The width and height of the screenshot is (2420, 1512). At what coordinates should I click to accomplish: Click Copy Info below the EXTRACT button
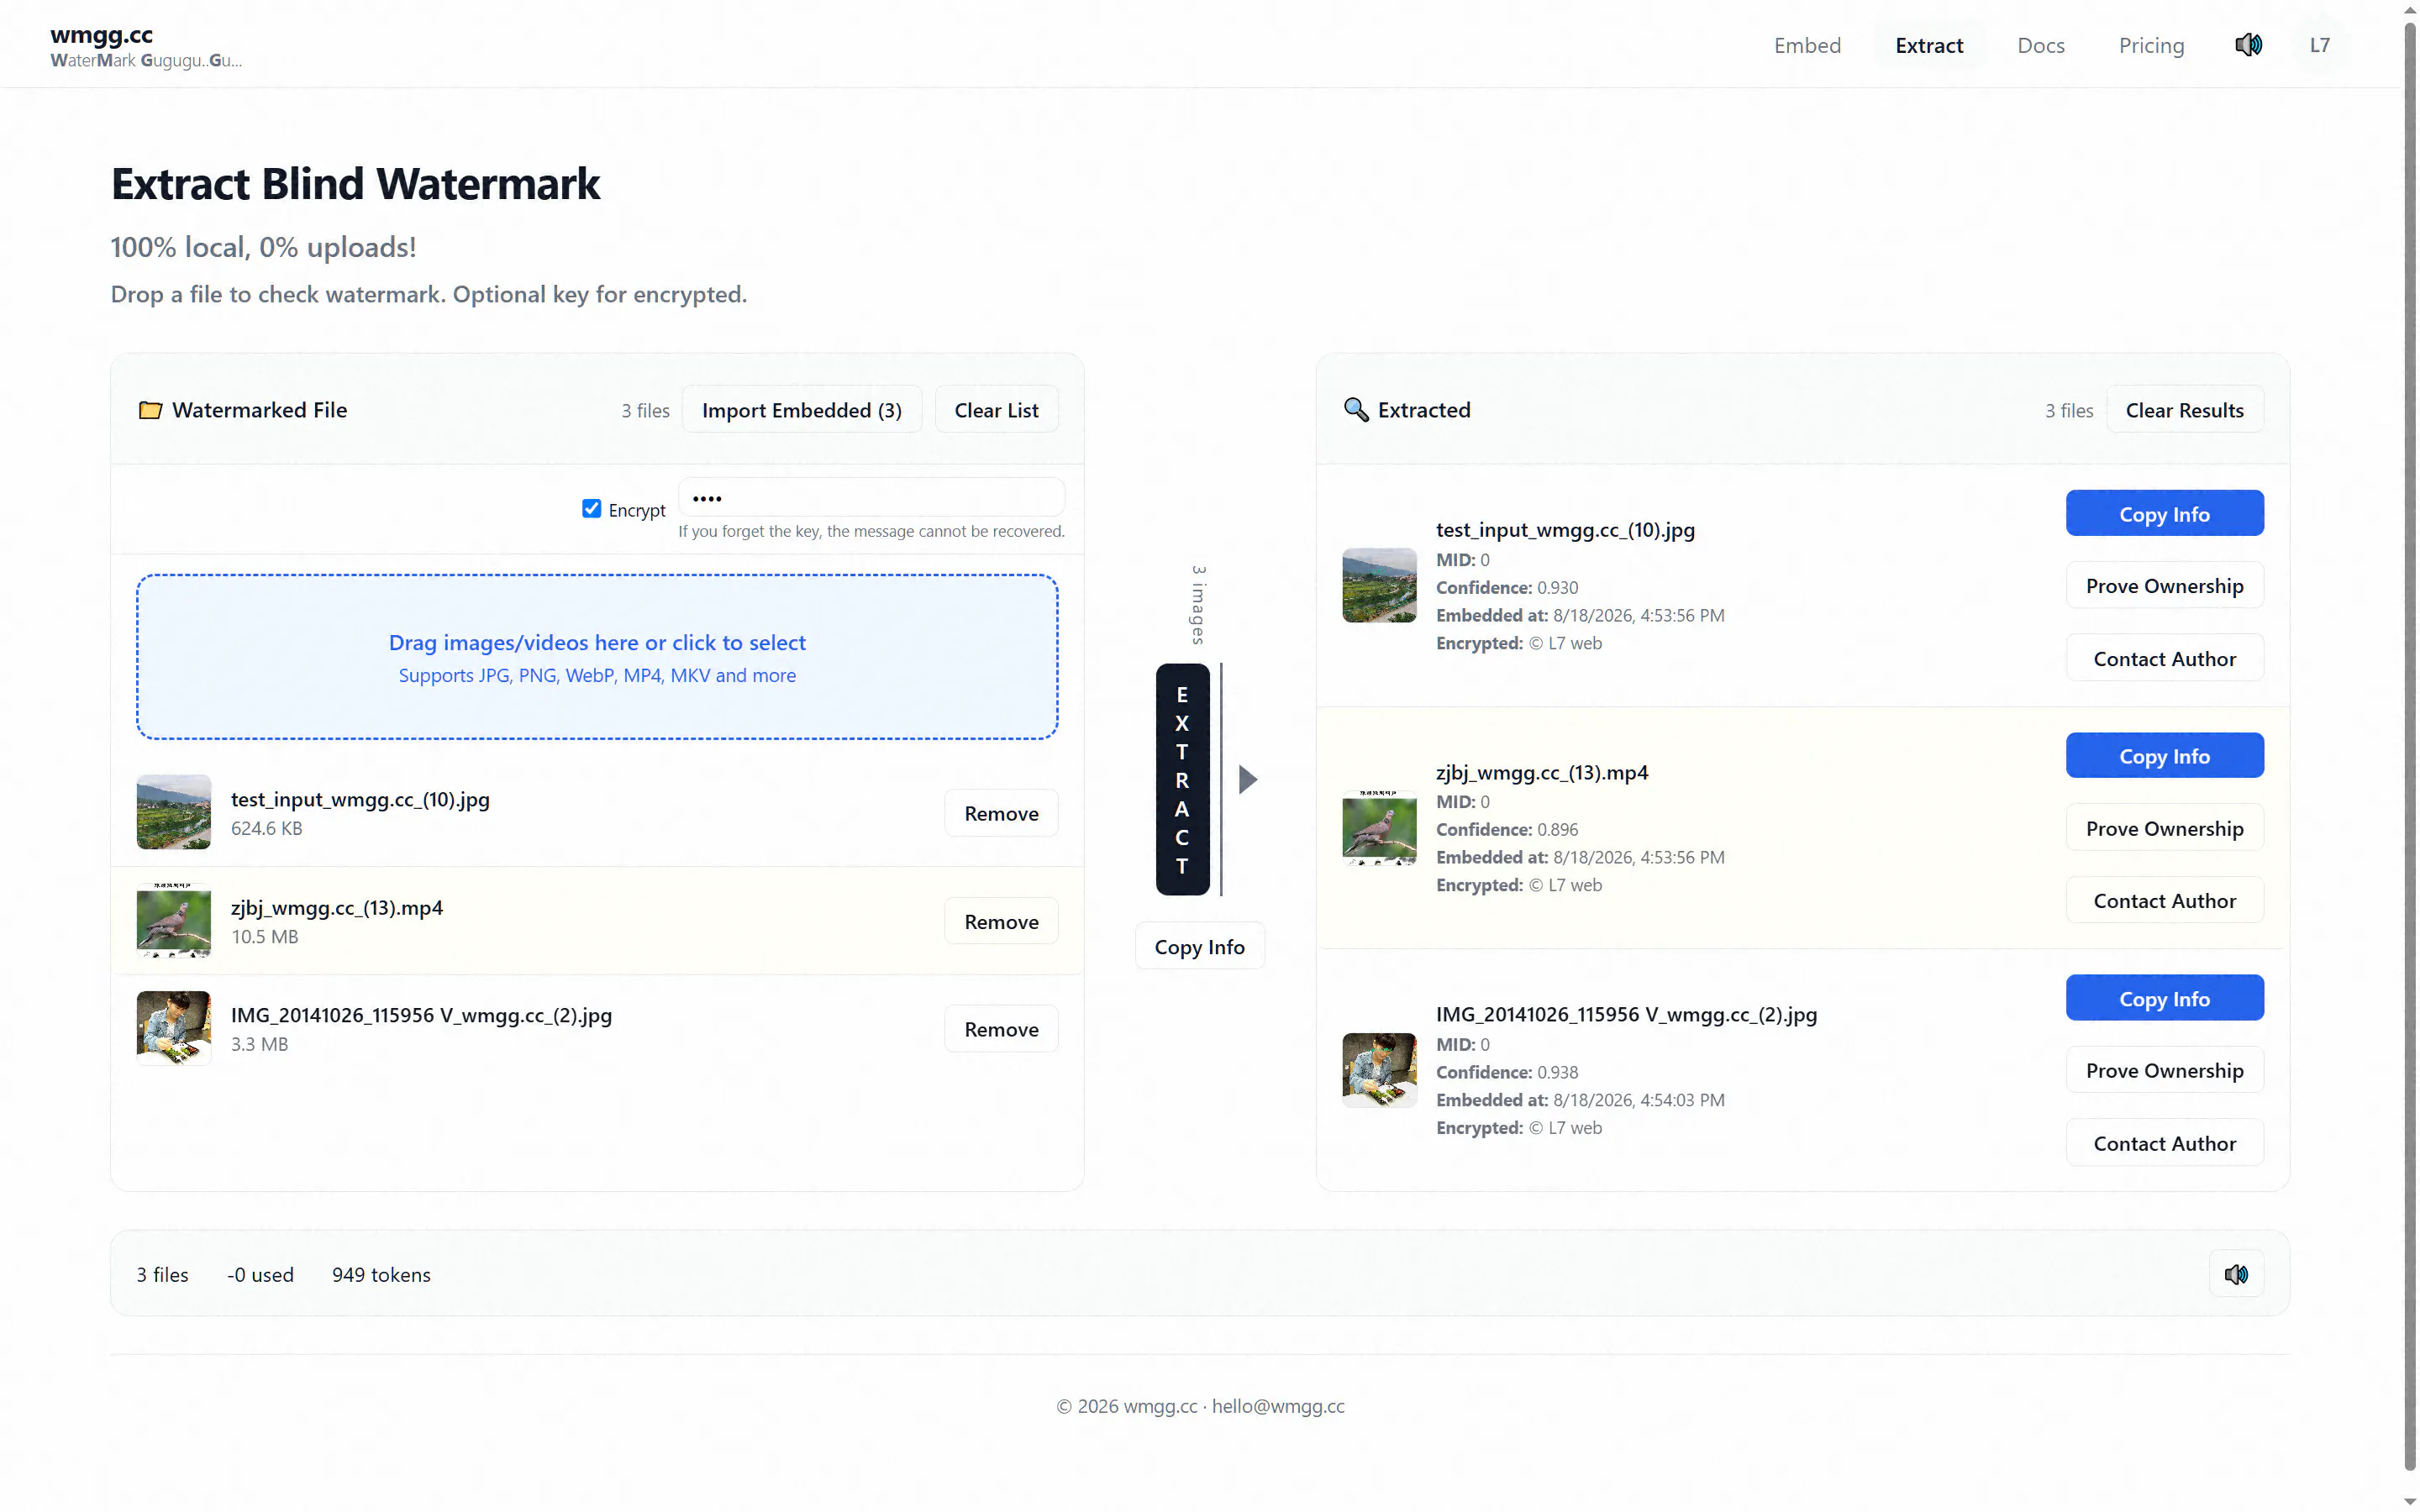pyautogui.click(x=1199, y=946)
